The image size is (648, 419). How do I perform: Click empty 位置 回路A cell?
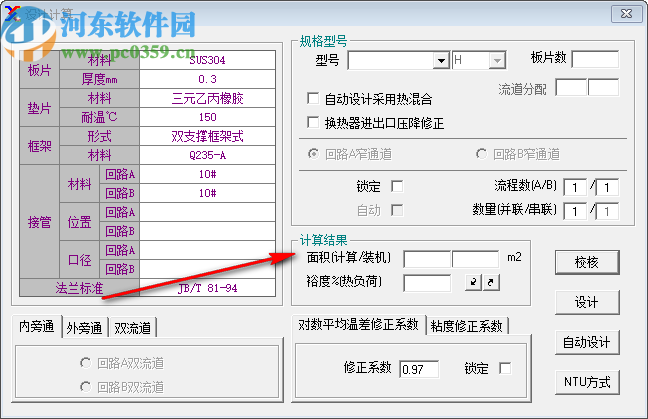coord(207,212)
